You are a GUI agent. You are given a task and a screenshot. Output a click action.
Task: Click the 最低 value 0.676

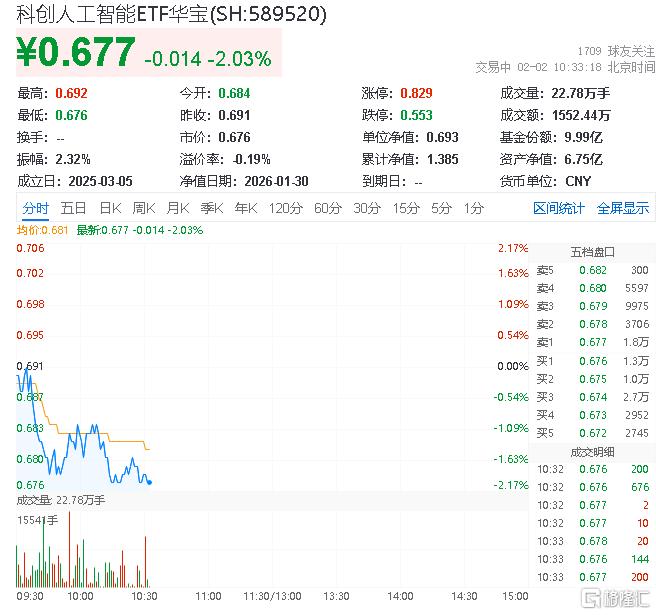click(71, 115)
